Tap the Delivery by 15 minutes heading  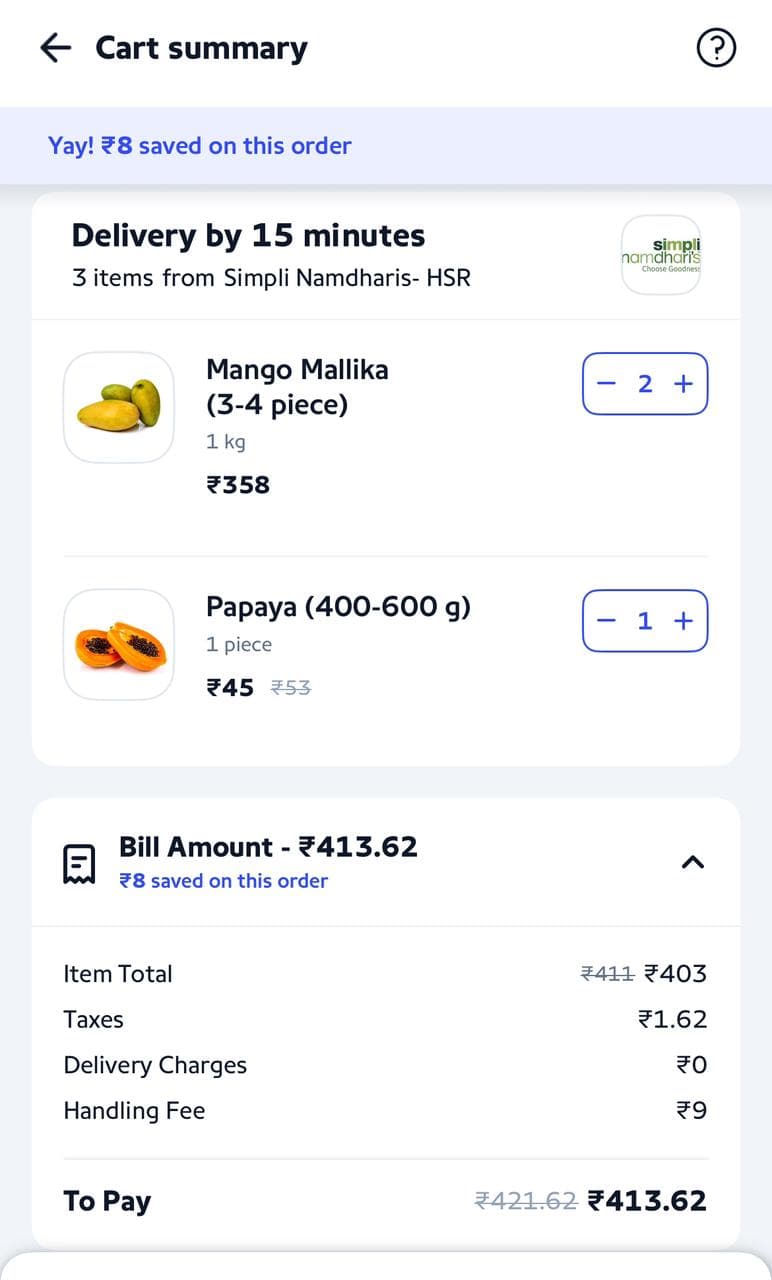[248, 236]
